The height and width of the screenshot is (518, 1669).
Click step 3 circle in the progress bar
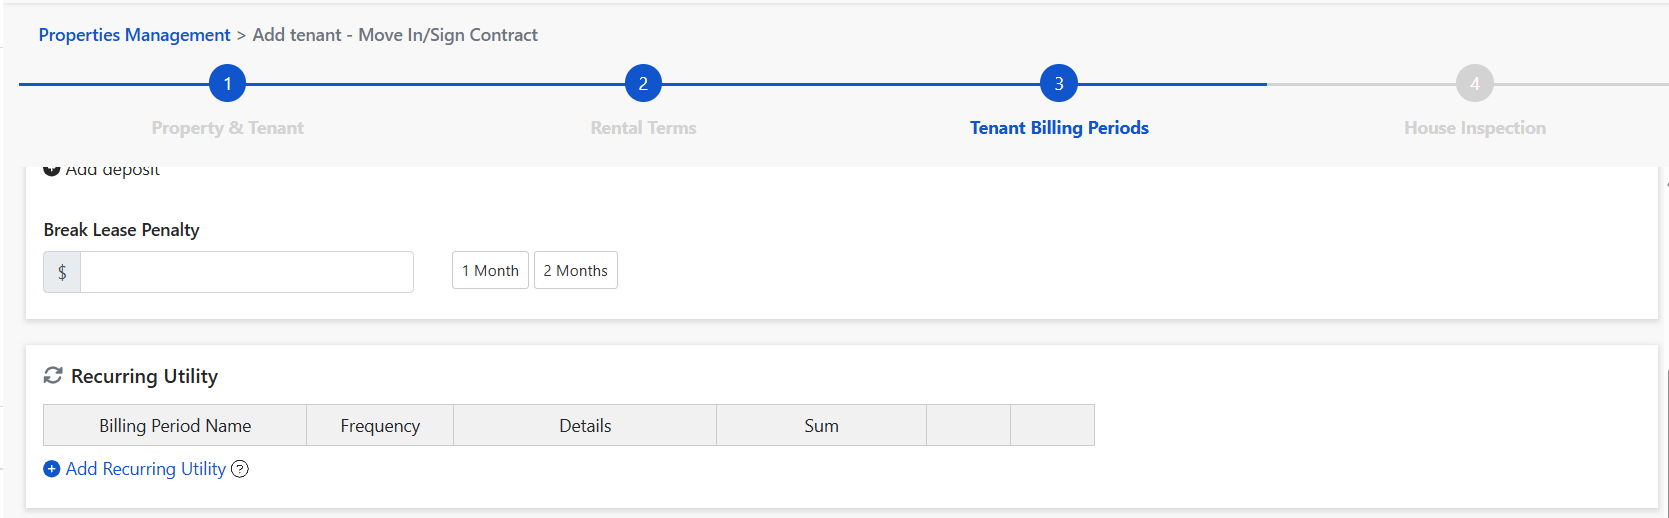point(1059,84)
